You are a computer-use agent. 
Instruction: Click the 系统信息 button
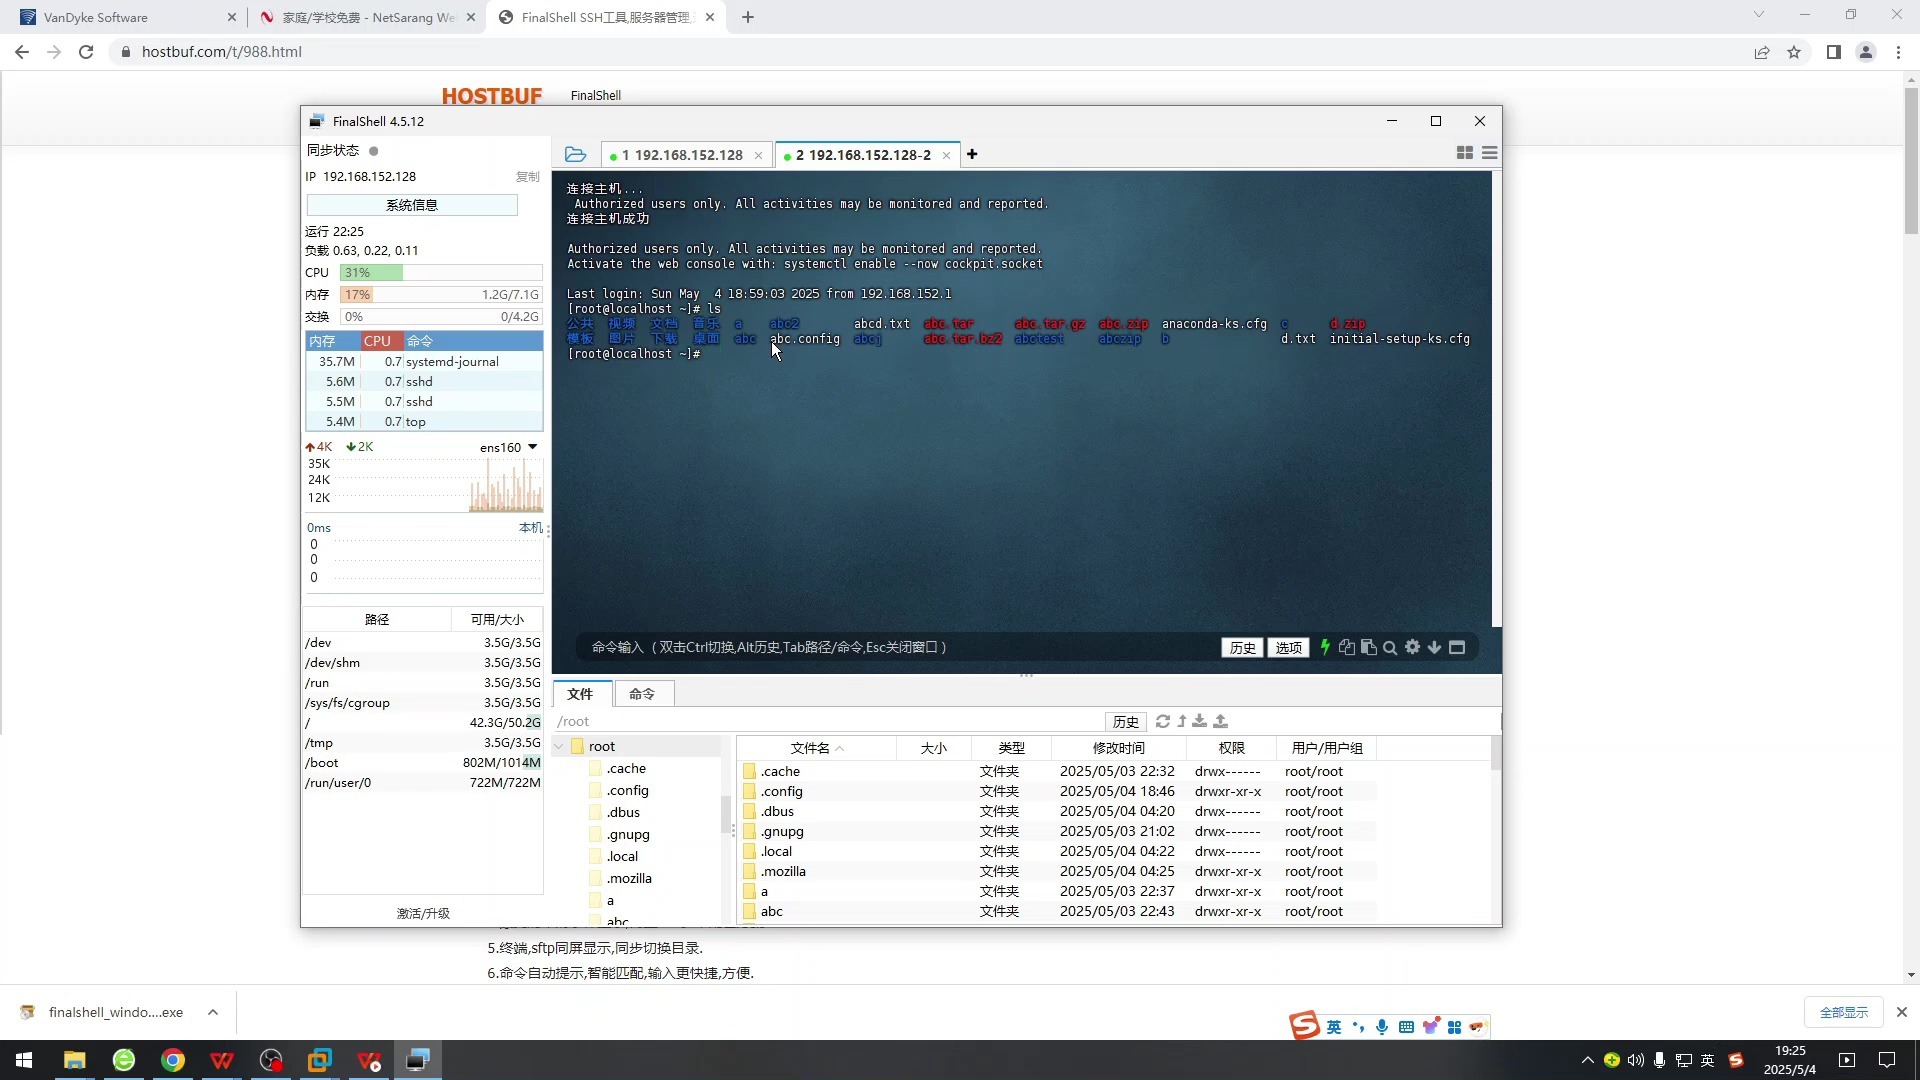[x=412, y=205]
